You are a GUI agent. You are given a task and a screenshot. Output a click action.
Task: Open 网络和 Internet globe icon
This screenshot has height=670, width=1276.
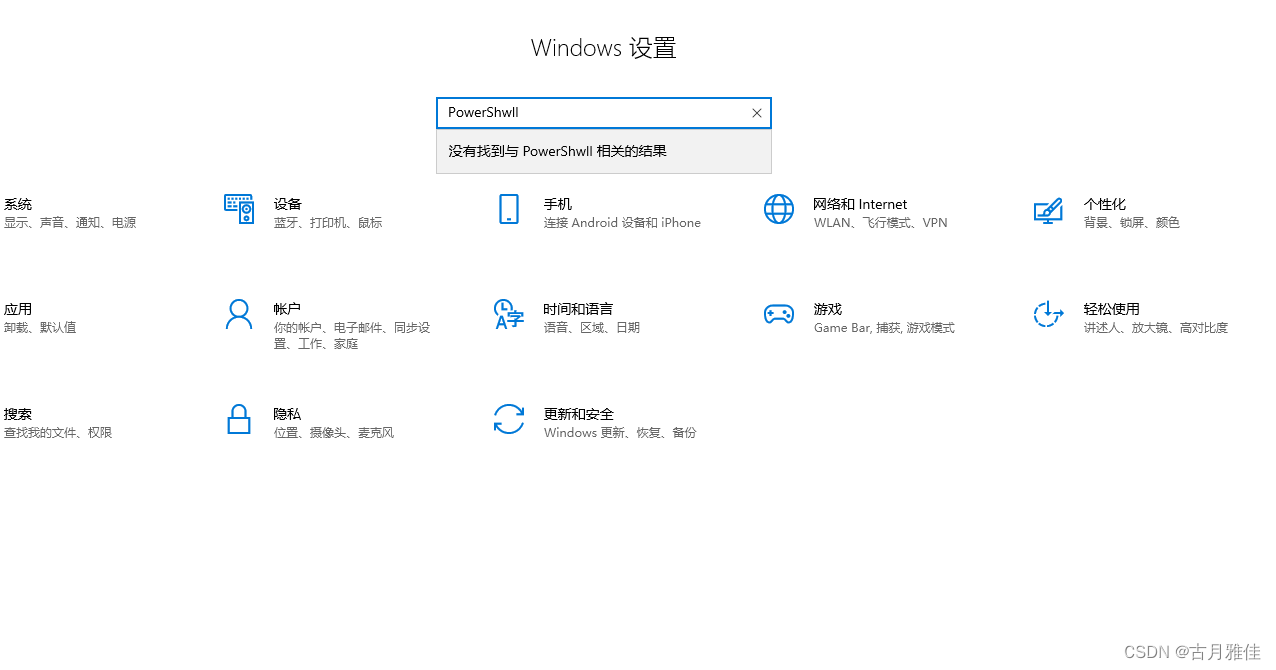[x=778, y=209]
